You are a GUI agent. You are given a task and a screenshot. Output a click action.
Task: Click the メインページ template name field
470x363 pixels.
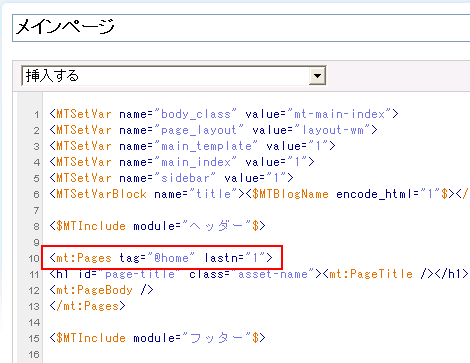pyautogui.click(x=241, y=28)
